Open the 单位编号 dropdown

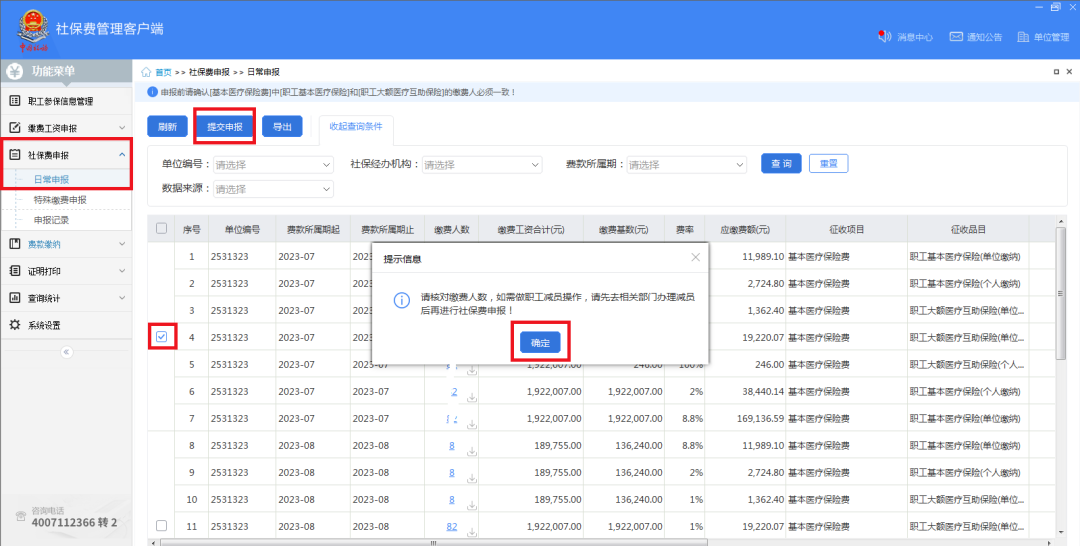pos(273,165)
